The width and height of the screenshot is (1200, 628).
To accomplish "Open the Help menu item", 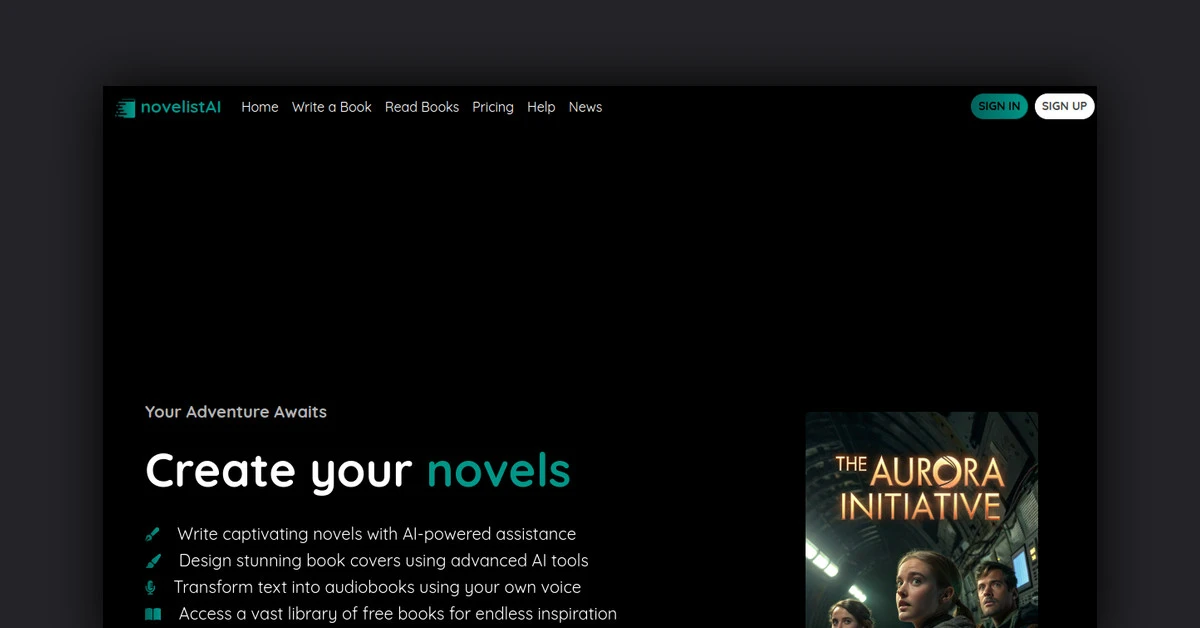I will 541,107.
